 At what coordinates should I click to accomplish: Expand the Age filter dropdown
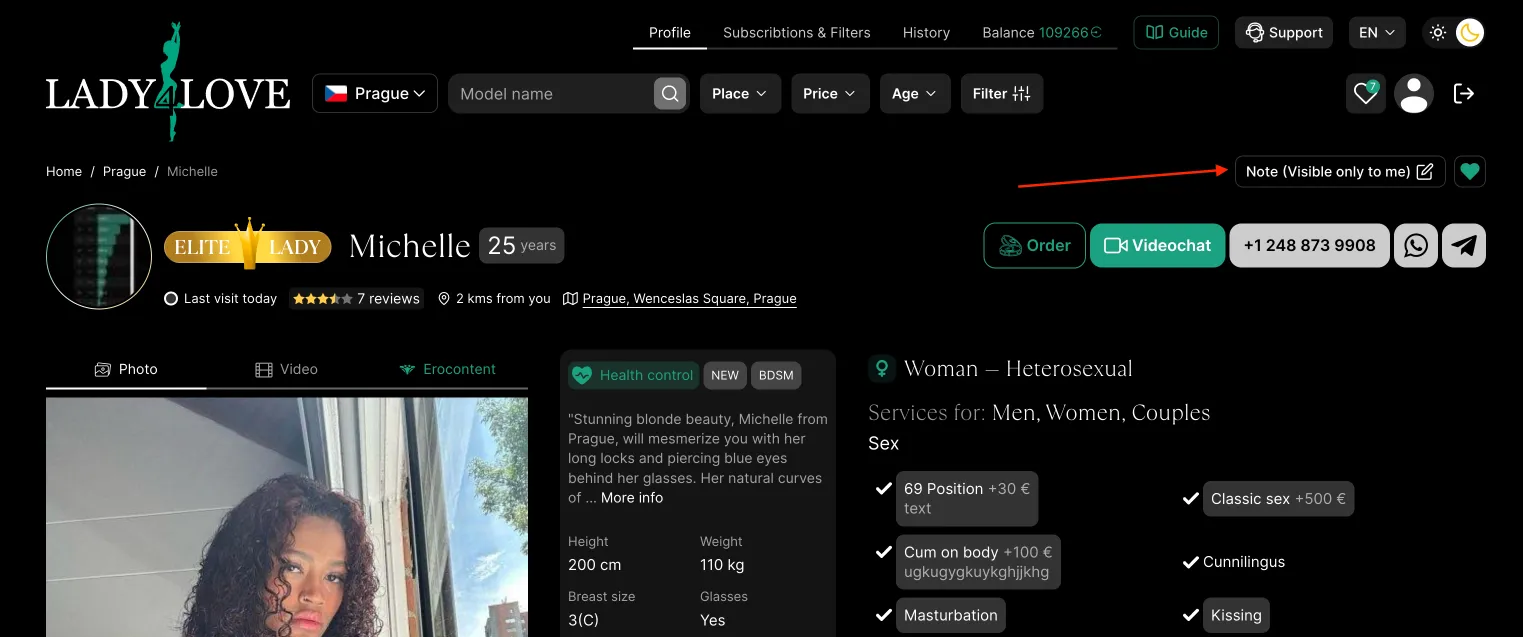(x=915, y=94)
